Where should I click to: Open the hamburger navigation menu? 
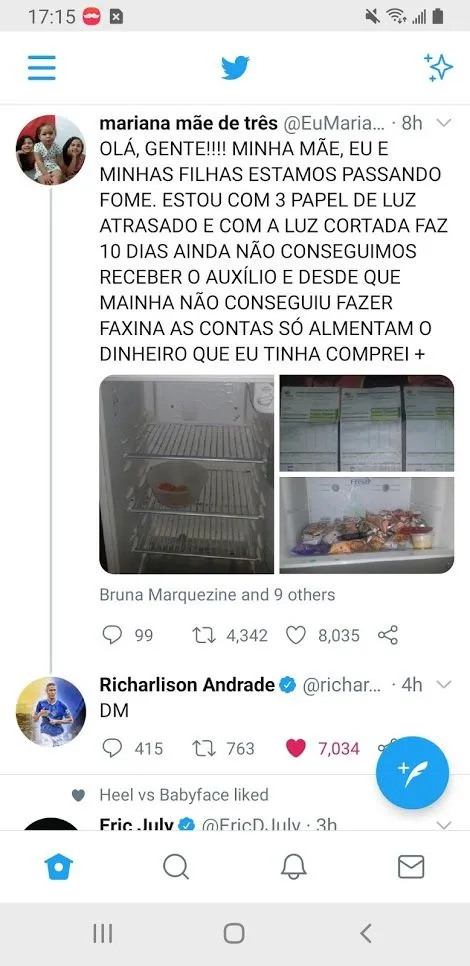click(42, 68)
